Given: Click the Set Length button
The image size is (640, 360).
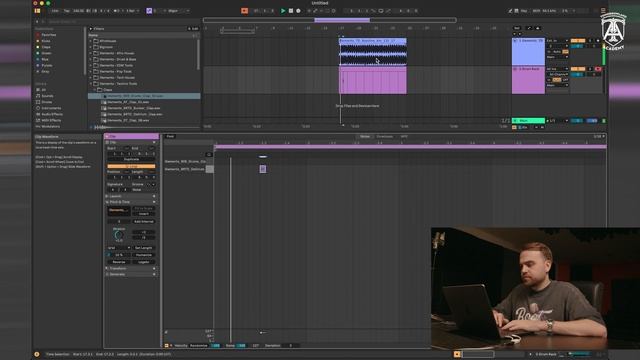Looking at the screenshot, I should point(144,248).
